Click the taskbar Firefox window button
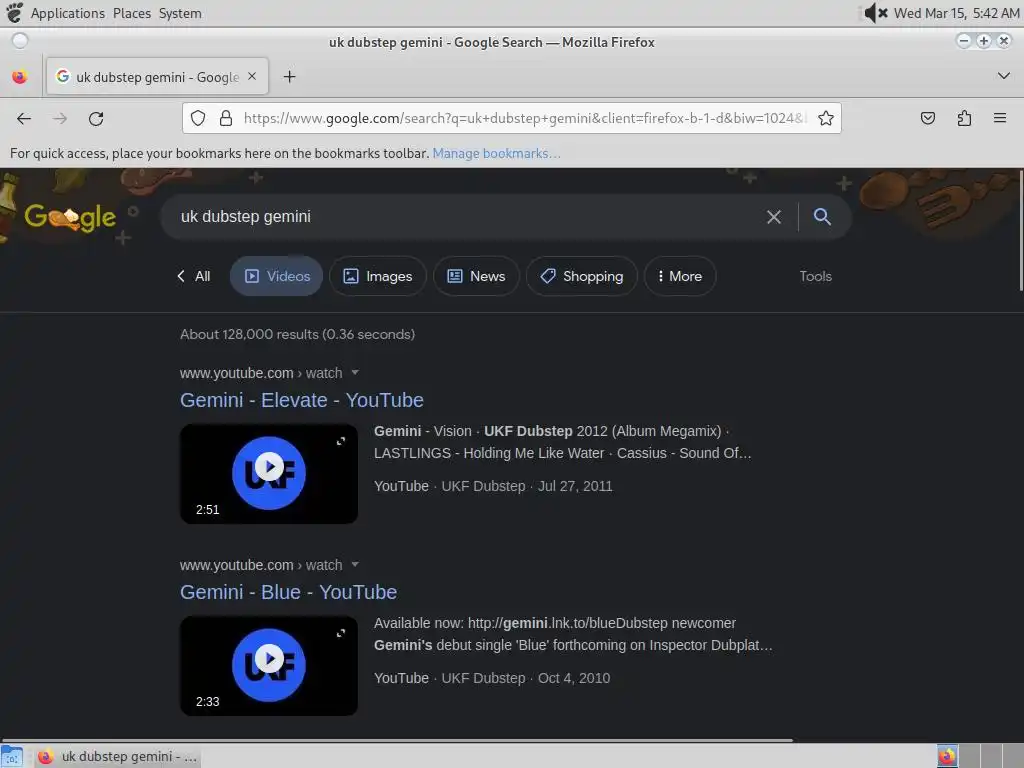Image resolution: width=1024 pixels, height=768 pixels. [116, 756]
